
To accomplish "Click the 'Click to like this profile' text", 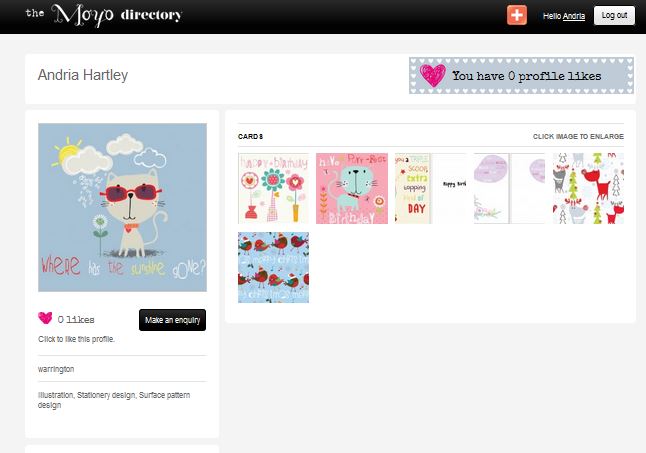I will (76, 339).
